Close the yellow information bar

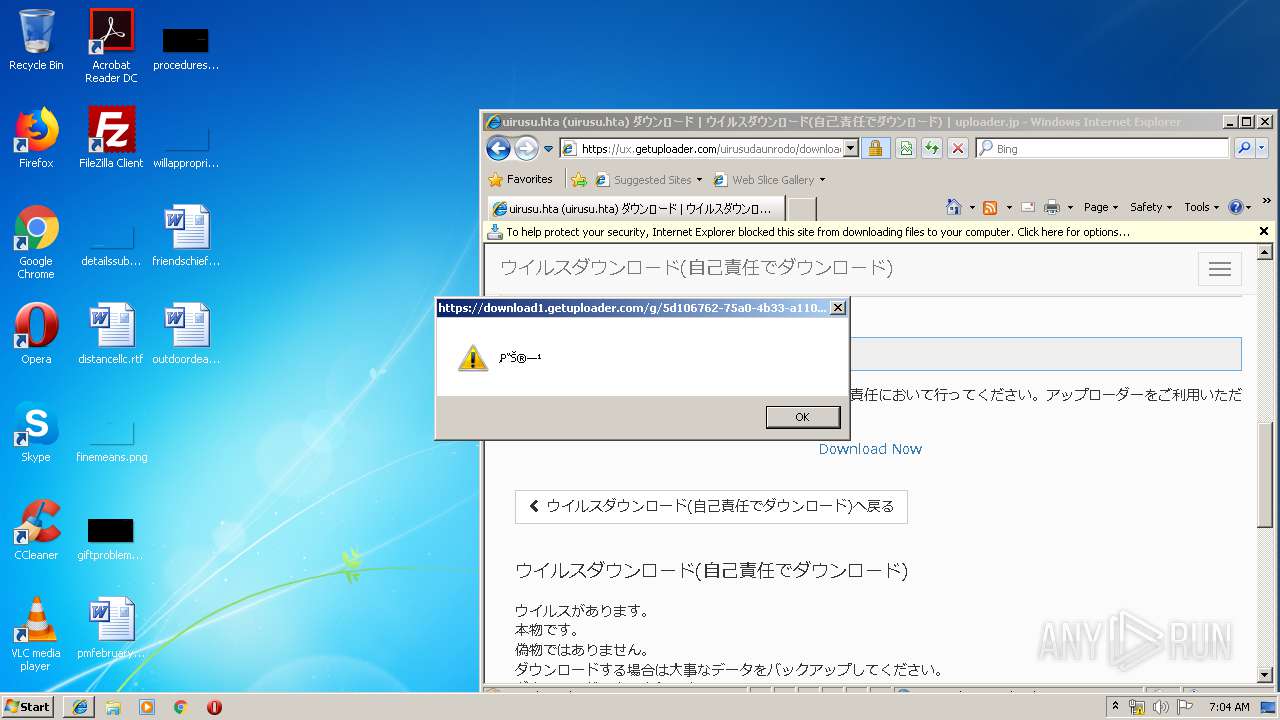1264,231
